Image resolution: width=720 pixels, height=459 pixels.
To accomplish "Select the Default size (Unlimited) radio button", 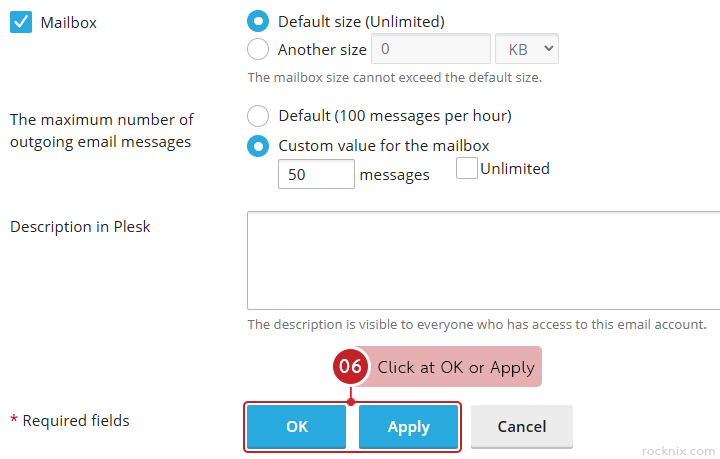I will [x=258, y=21].
